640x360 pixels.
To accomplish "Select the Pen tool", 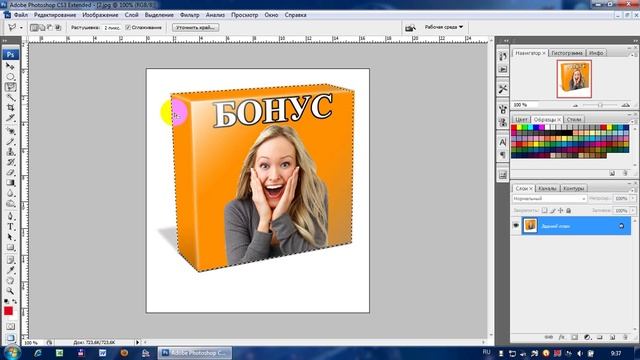I will (10, 216).
